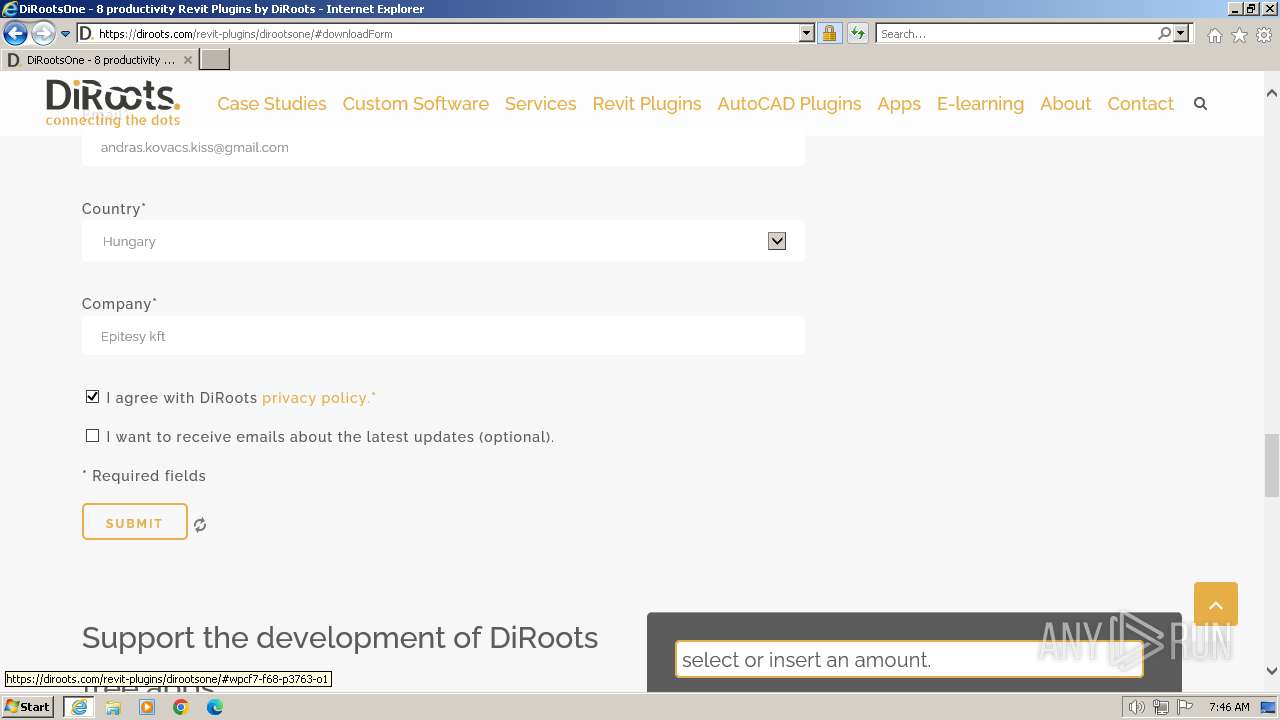Open the browser Home icon

[x=1214, y=35]
